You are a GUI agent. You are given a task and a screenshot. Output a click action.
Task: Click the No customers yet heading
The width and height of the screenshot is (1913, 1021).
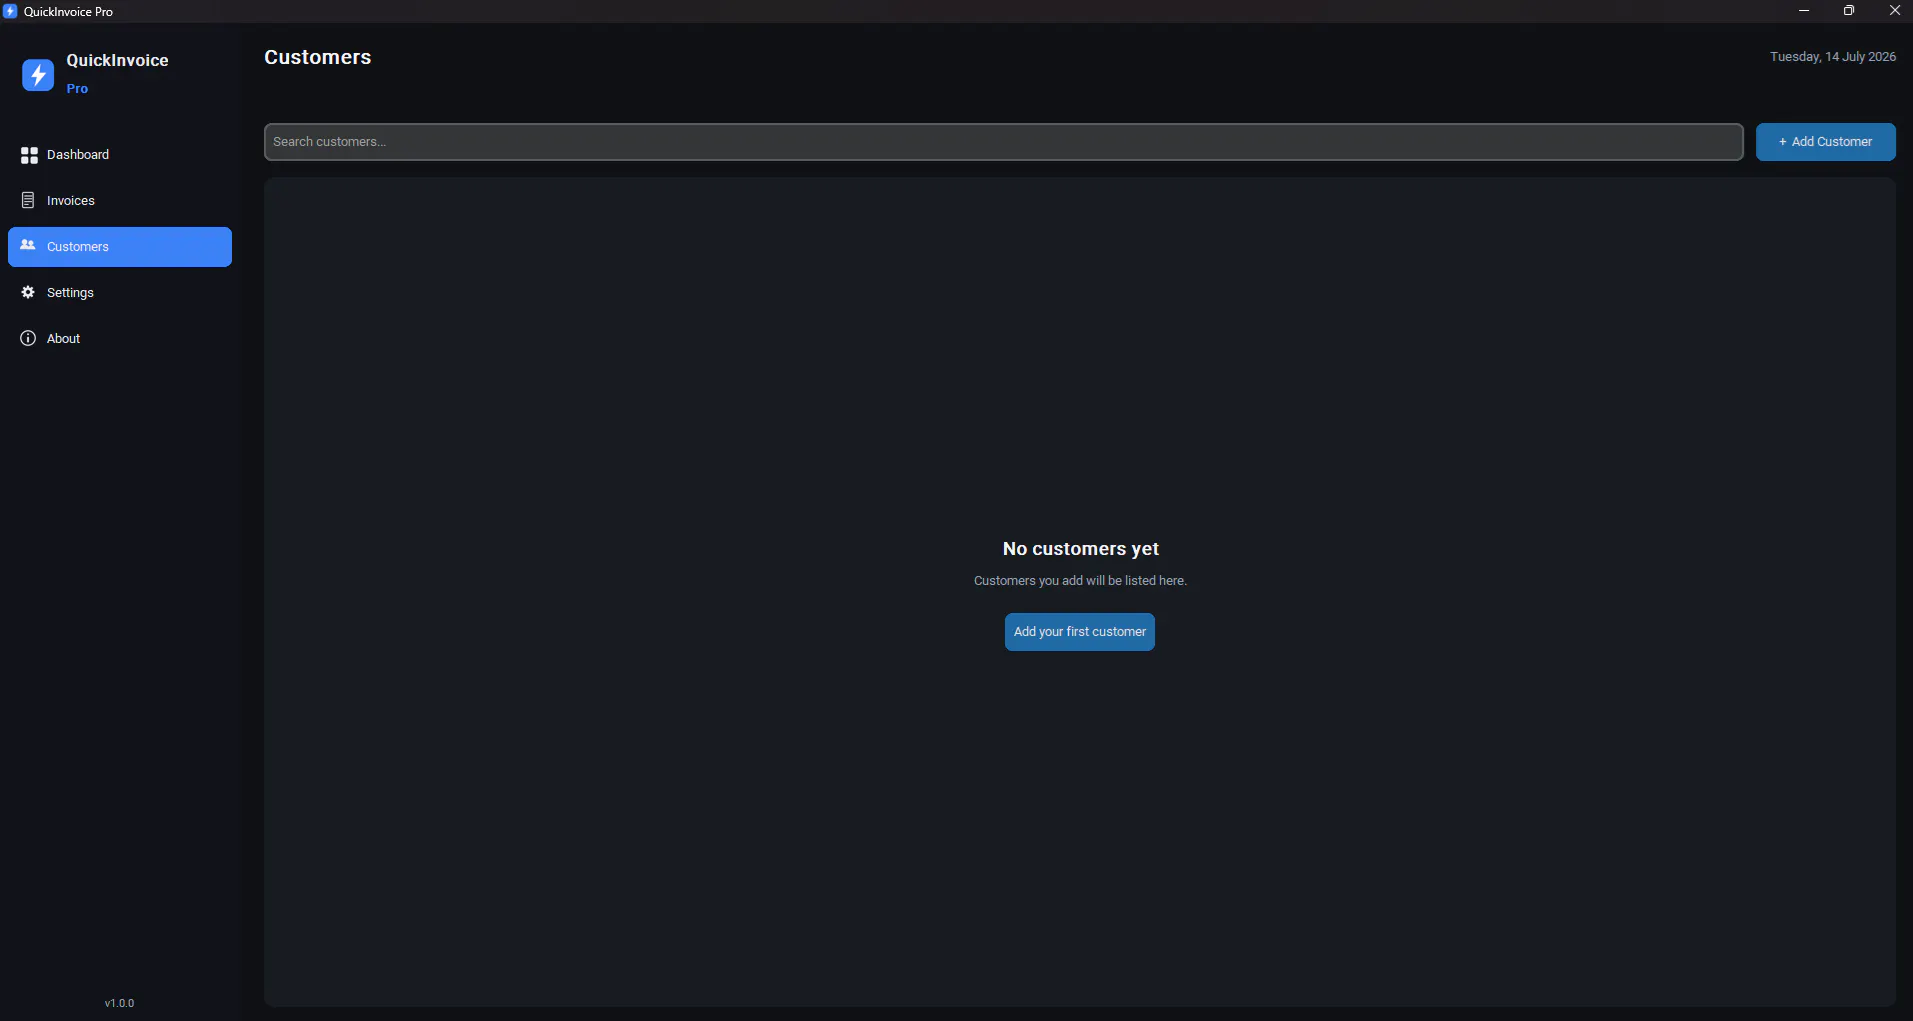[x=1080, y=549]
